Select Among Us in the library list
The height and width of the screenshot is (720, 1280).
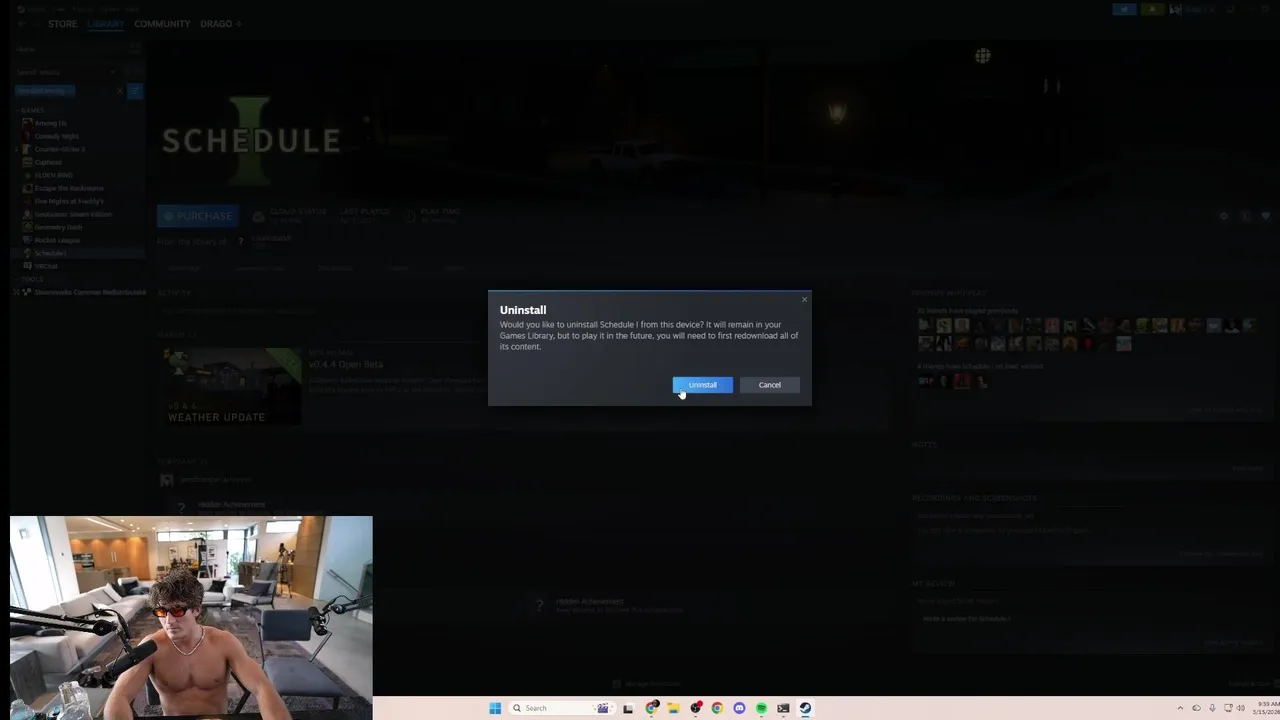coord(50,123)
